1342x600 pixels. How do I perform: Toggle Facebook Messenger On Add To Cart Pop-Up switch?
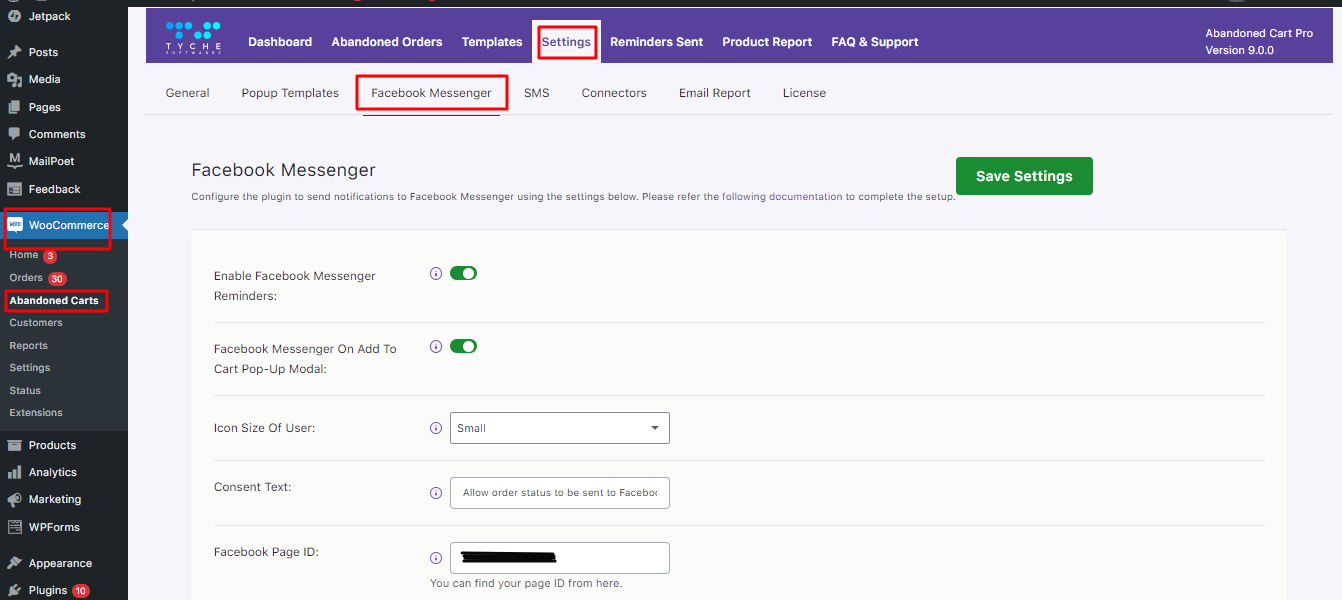coord(463,346)
